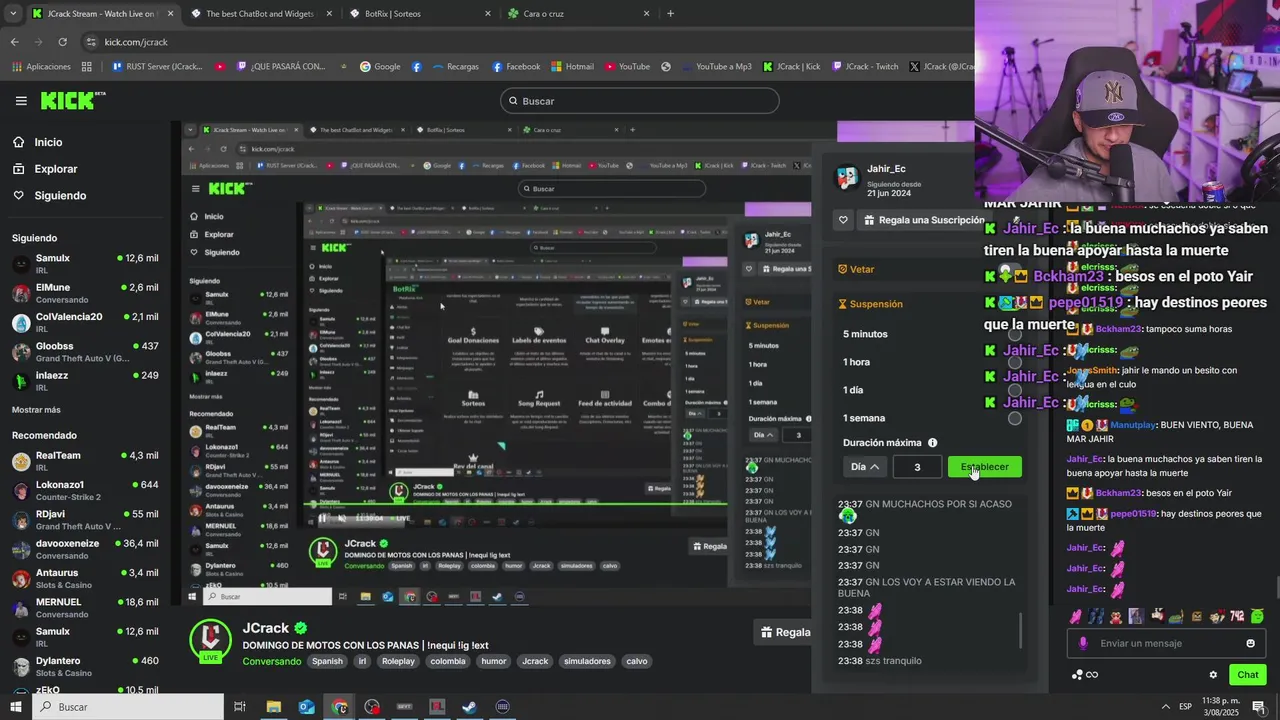Click the colombia stream tag
1280x720 pixels.
448,661
